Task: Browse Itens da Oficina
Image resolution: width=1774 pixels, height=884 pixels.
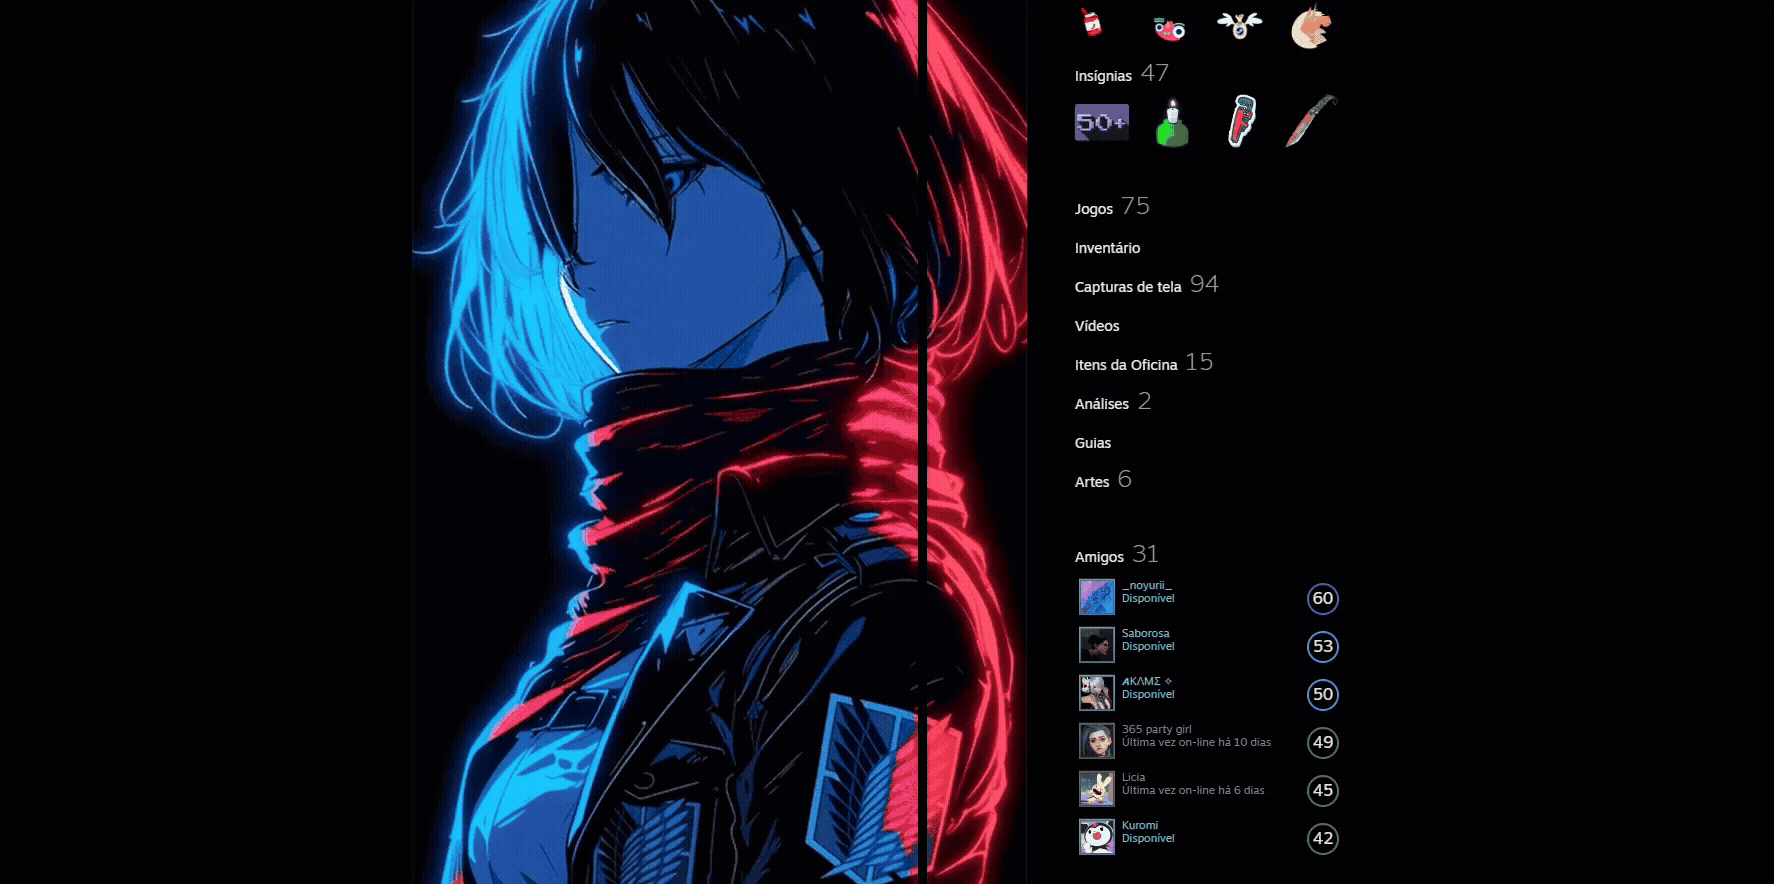Action: point(1126,365)
